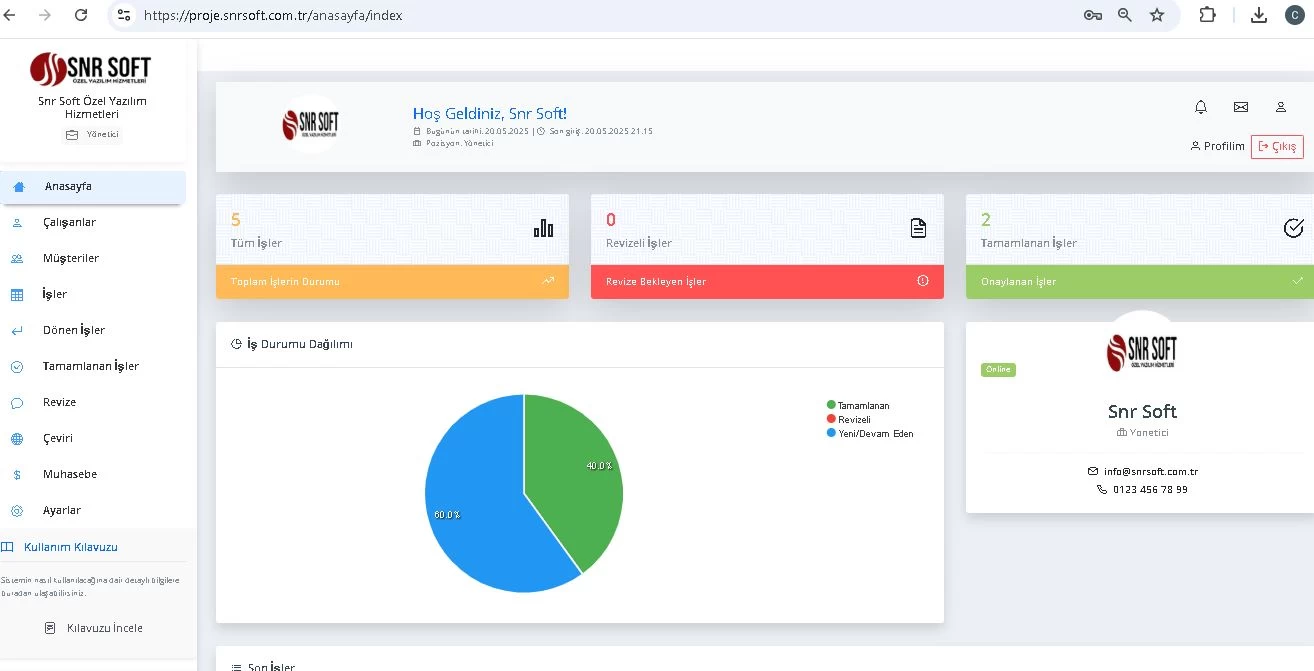Click the checkmark icon on the Tamamlanan İşler card
1314x671 pixels.
1292,228
